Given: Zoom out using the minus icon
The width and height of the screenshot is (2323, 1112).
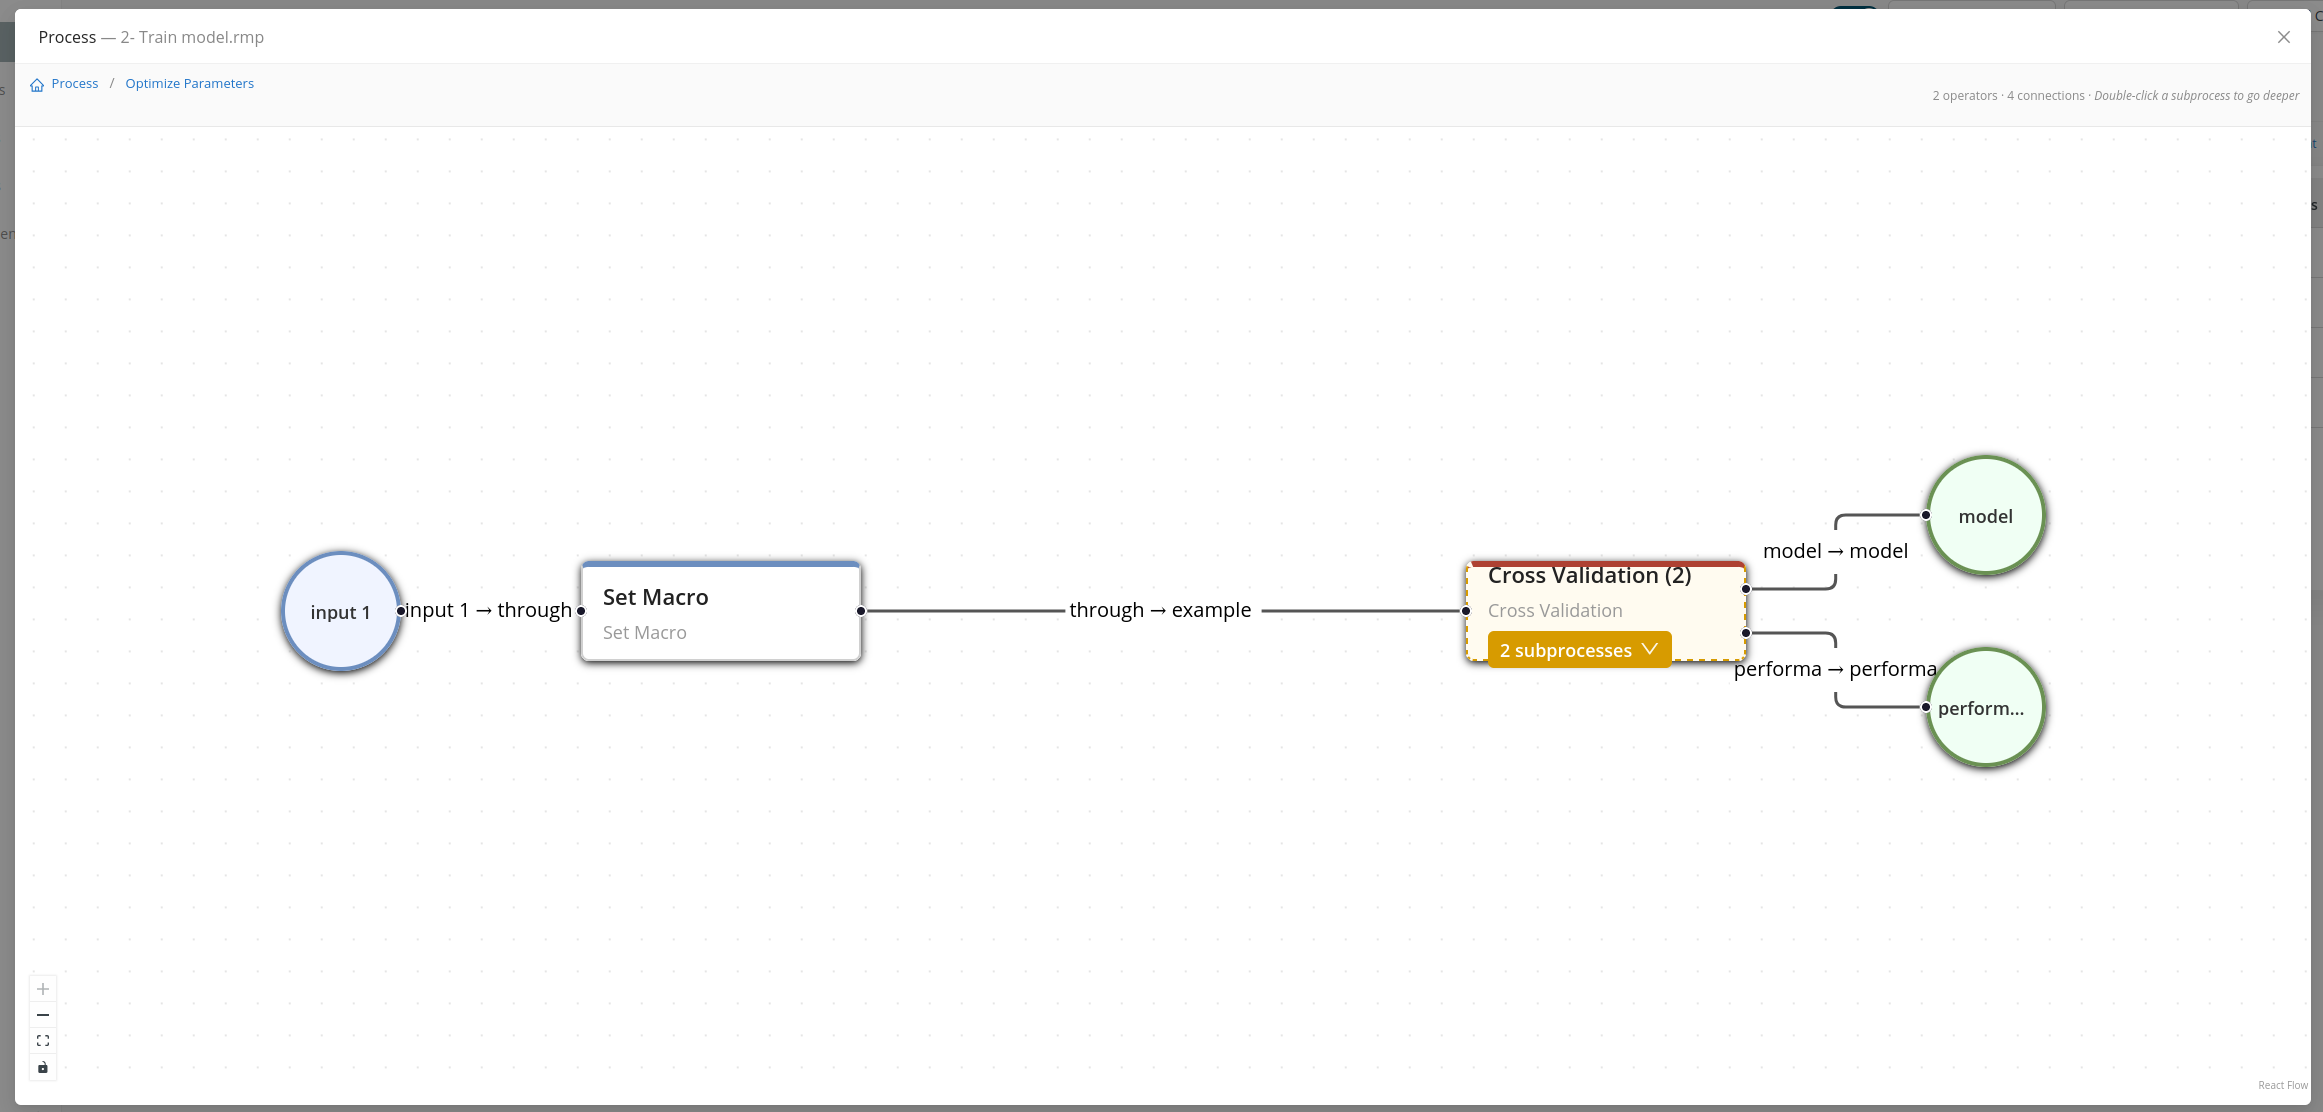Looking at the screenshot, I should 42,1014.
